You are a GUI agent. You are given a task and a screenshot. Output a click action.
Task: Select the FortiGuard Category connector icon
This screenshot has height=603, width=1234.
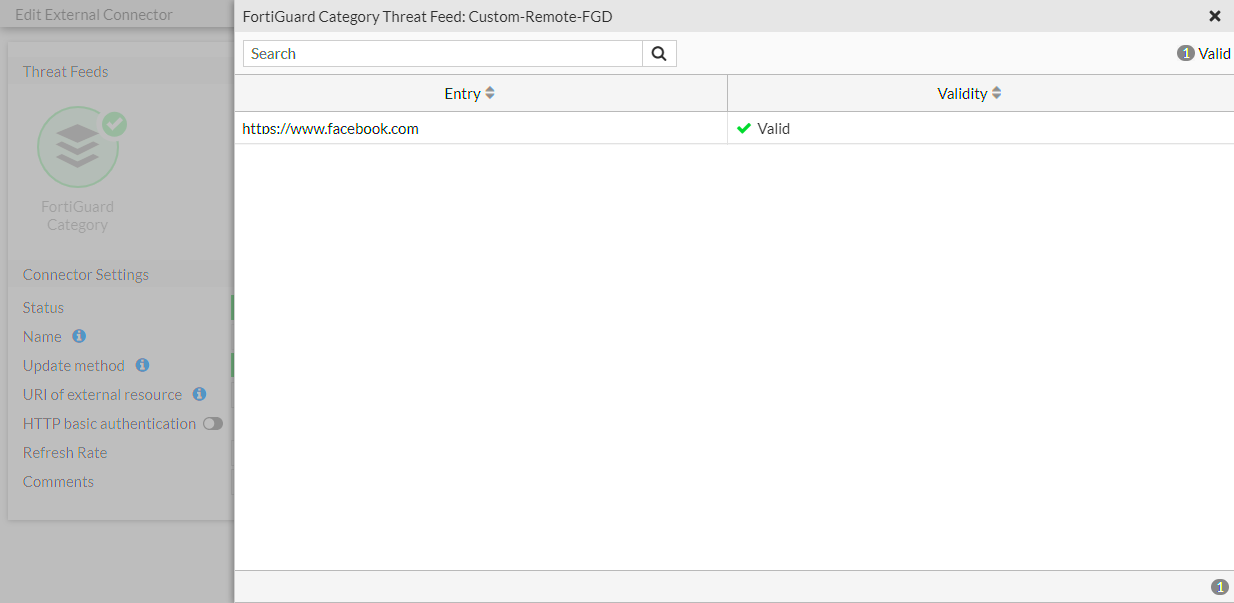click(x=78, y=147)
